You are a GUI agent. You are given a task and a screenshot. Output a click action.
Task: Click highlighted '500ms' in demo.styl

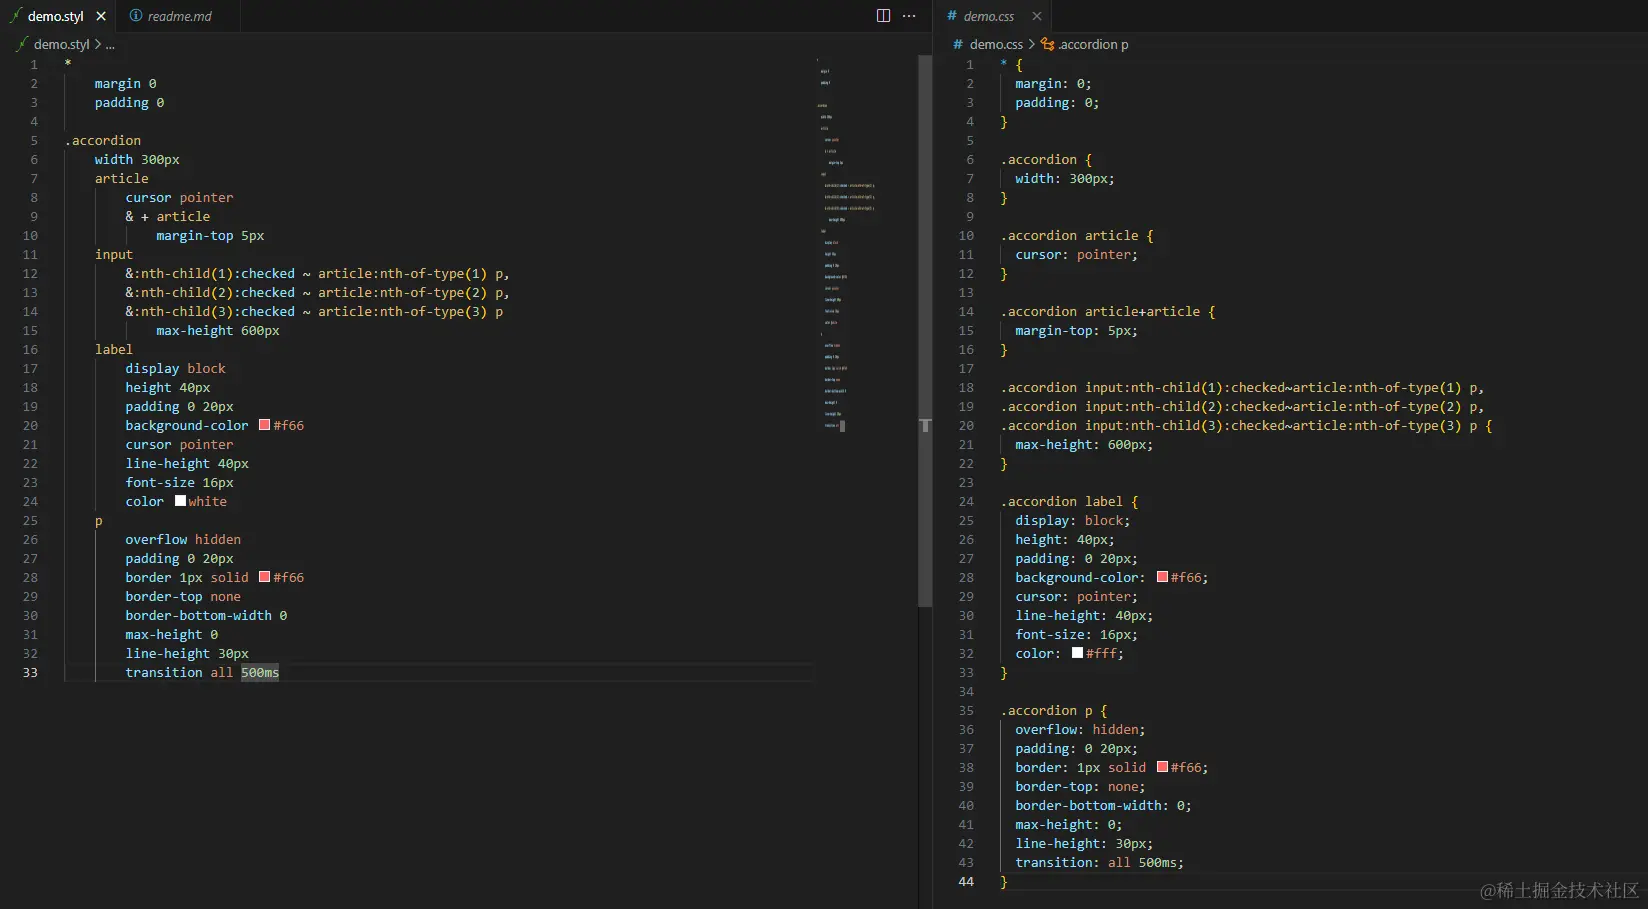click(x=260, y=672)
